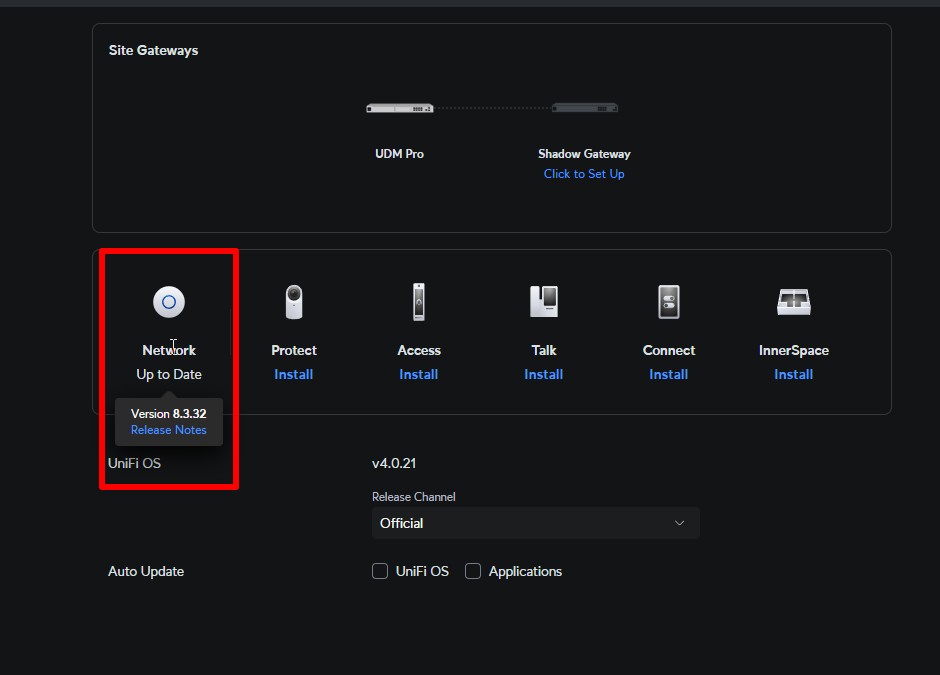Install the Protect application
The width and height of the screenshot is (940, 675).
pos(294,375)
